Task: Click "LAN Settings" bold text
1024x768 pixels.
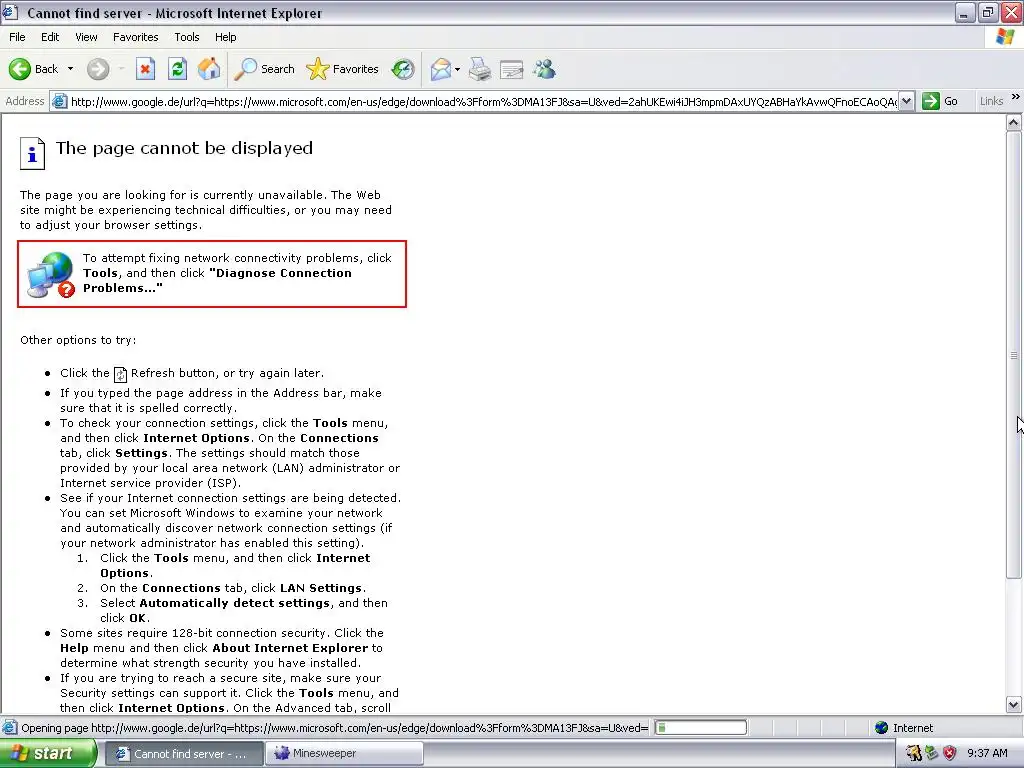Action: click(x=321, y=588)
